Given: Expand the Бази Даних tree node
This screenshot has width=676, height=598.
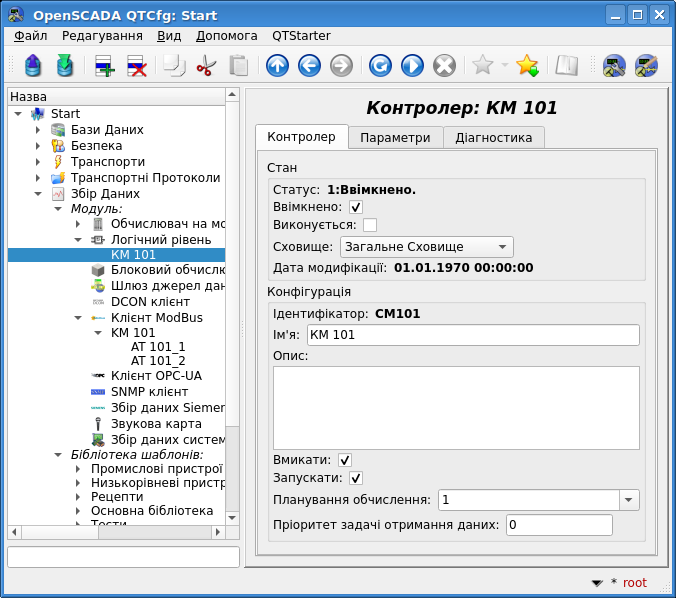Looking at the screenshot, I should tap(38, 130).
